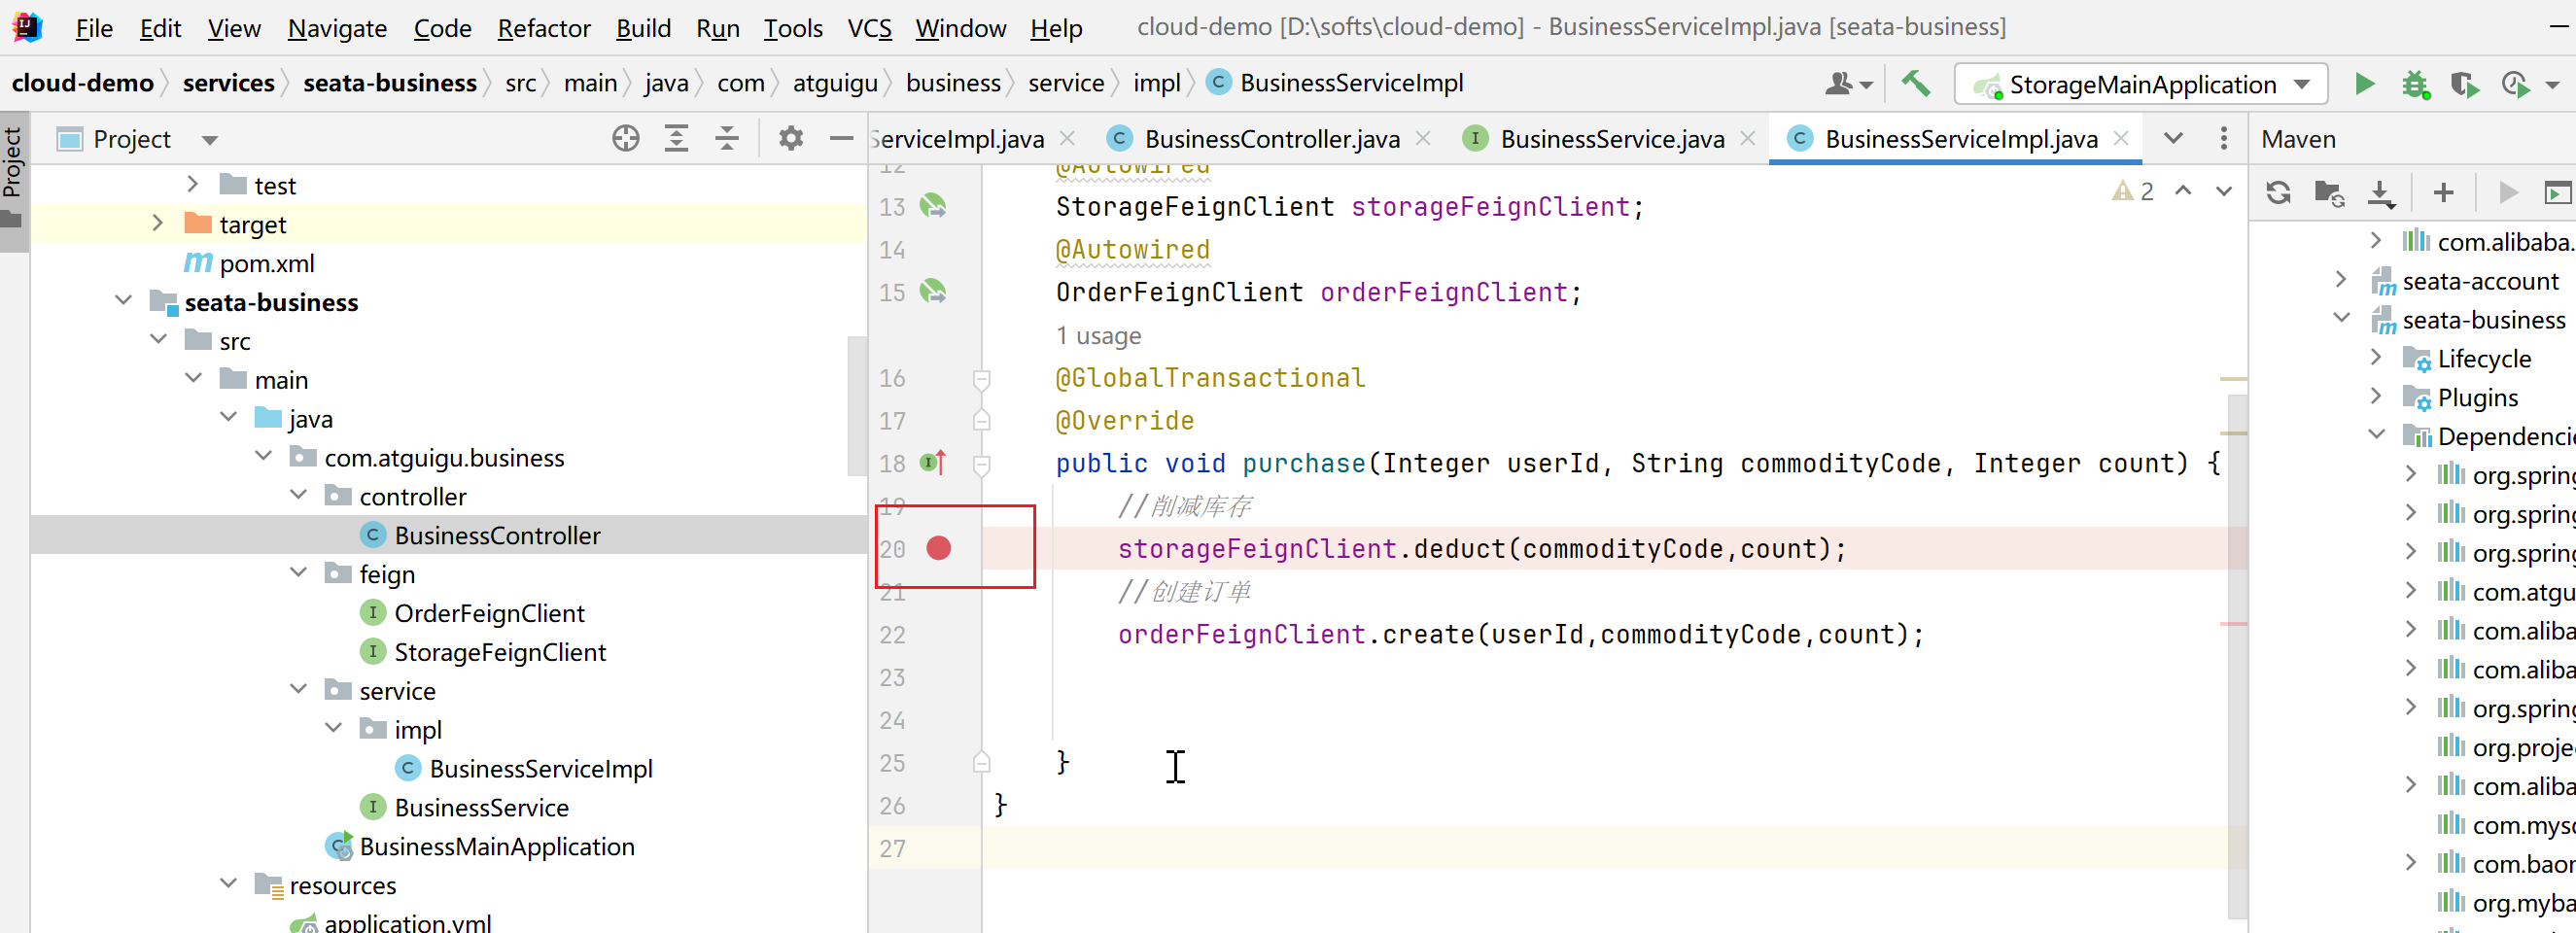
Task: Add a Maven project with plus icon
Action: (2444, 192)
